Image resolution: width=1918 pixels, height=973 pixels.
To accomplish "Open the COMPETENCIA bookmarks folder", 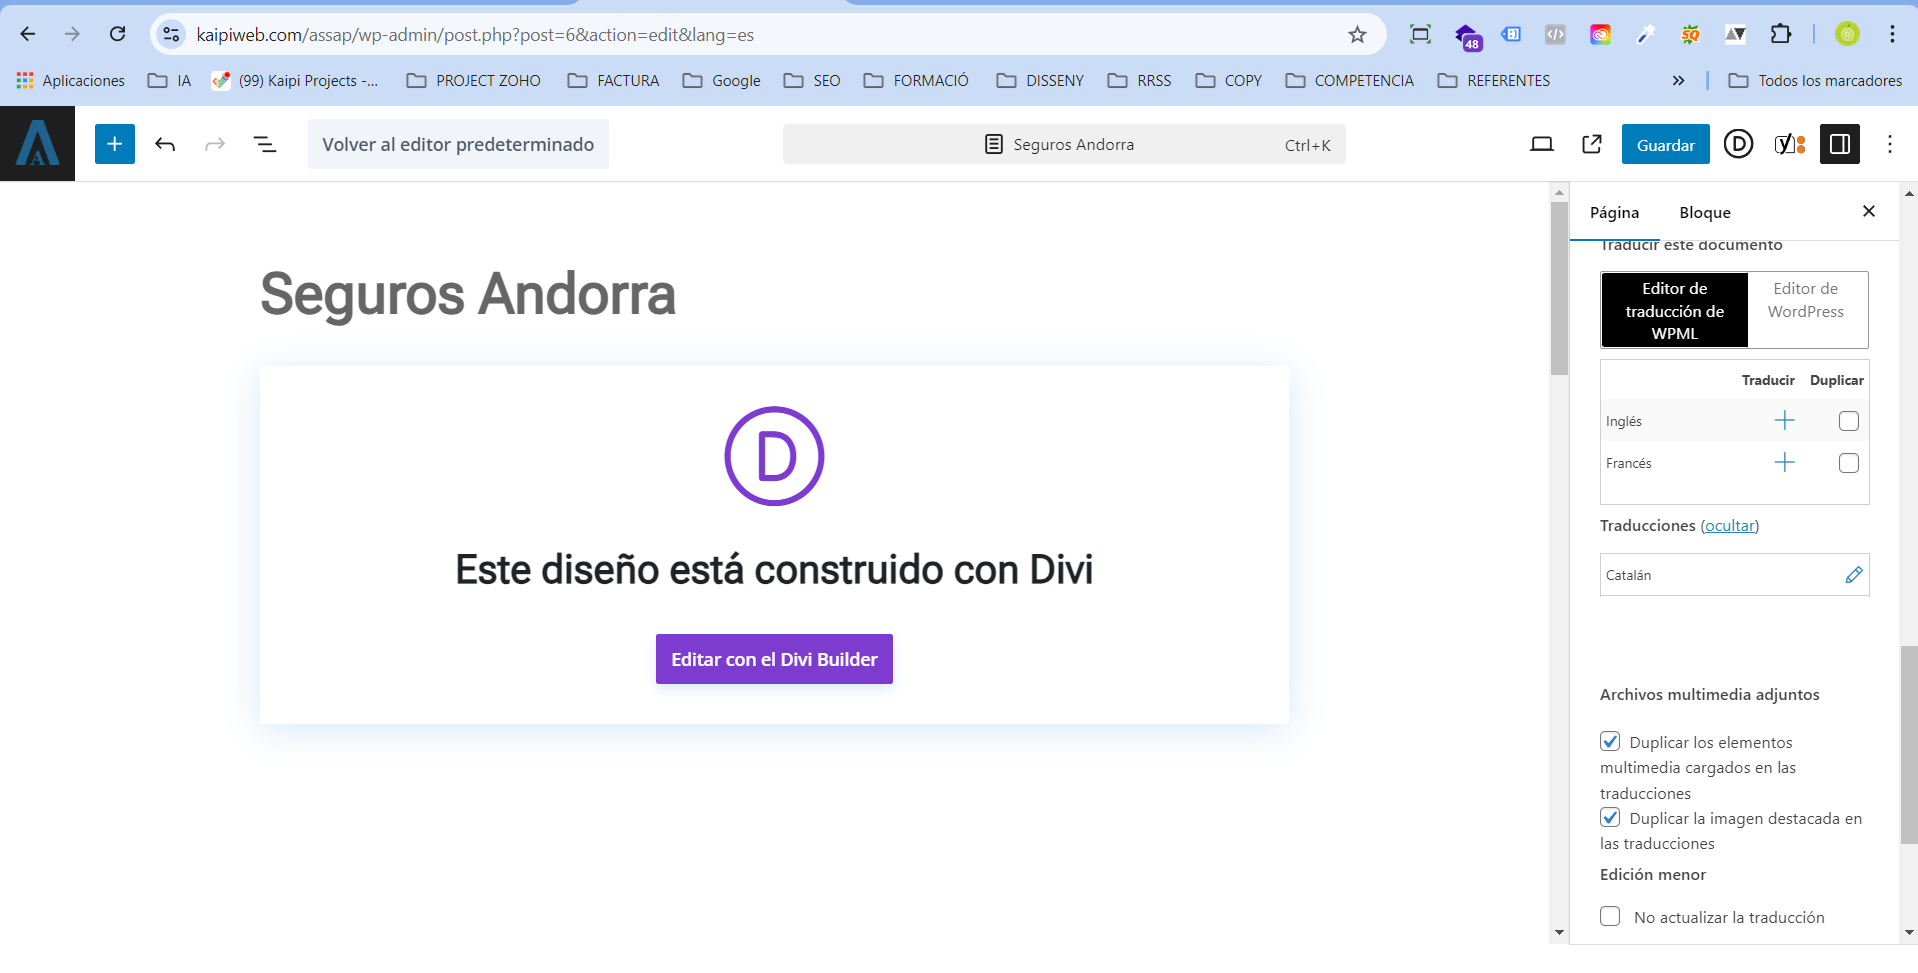I will coord(1349,80).
